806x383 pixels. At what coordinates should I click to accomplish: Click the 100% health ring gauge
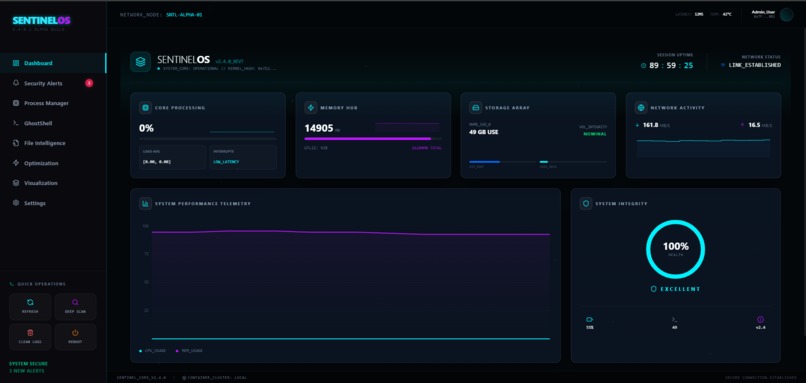click(675, 249)
